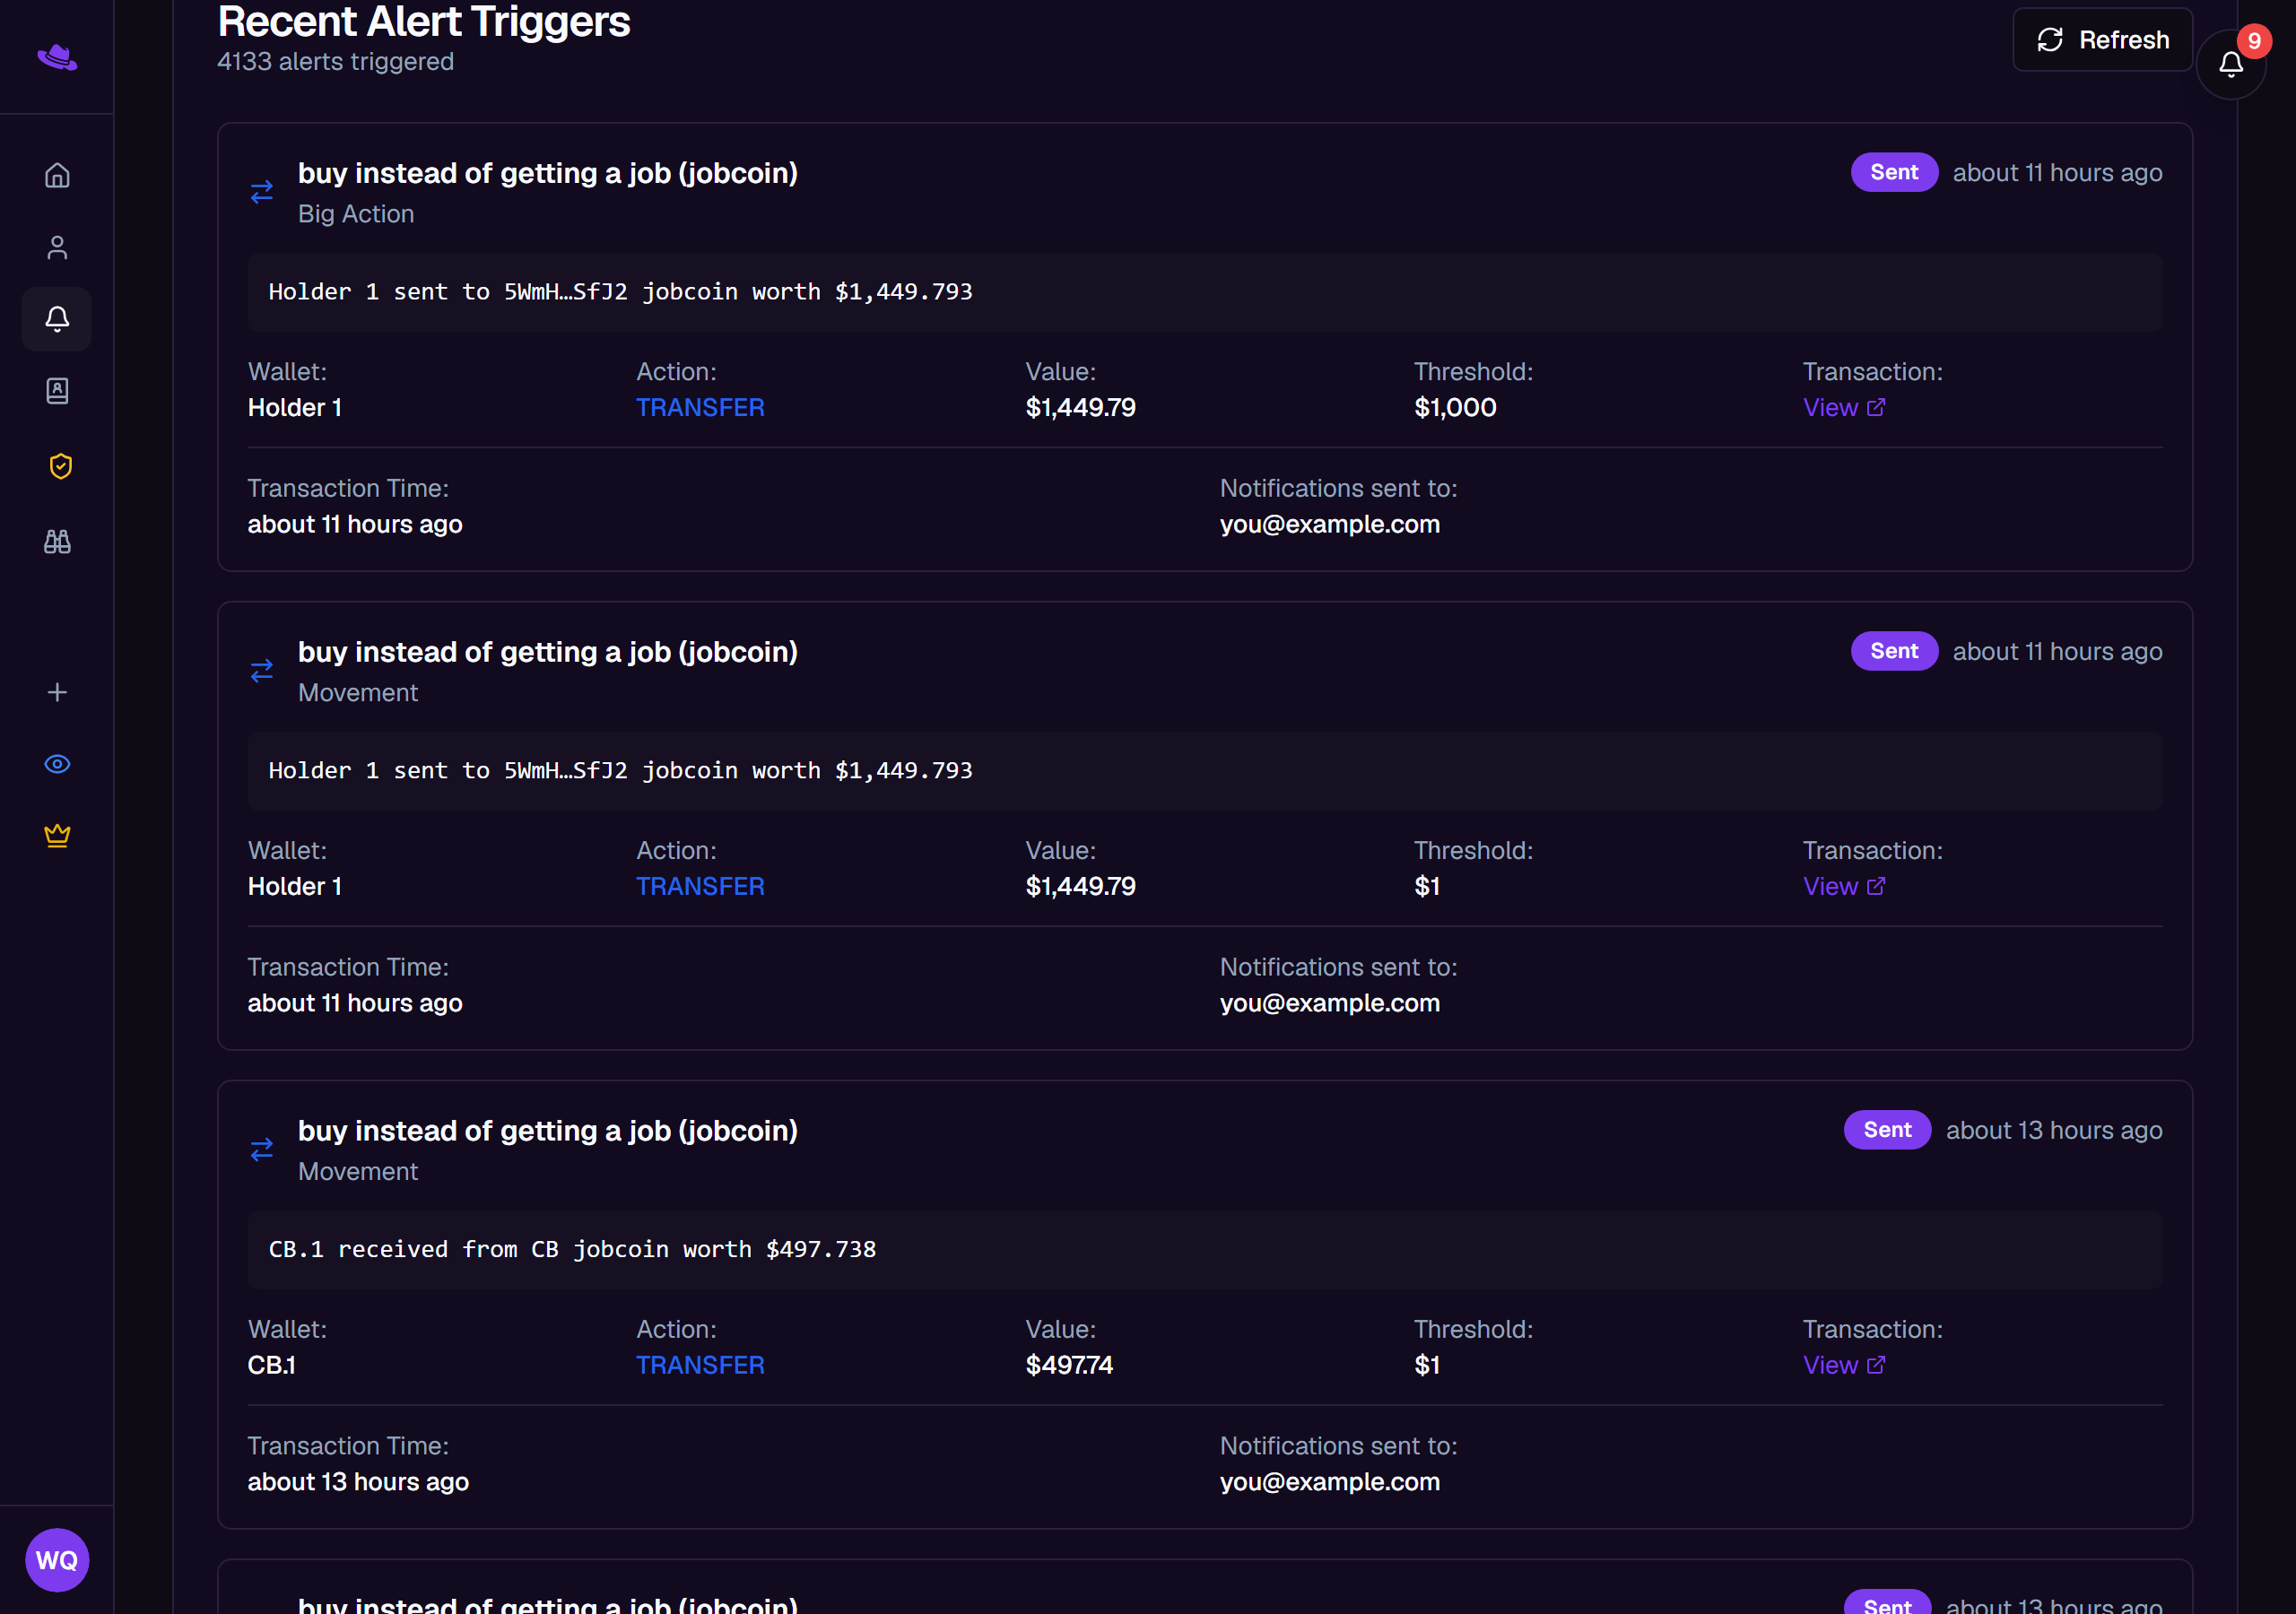Click you@example.com in Big Action alert
The height and width of the screenshot is (1614, 2296).
click(1330, 524)
